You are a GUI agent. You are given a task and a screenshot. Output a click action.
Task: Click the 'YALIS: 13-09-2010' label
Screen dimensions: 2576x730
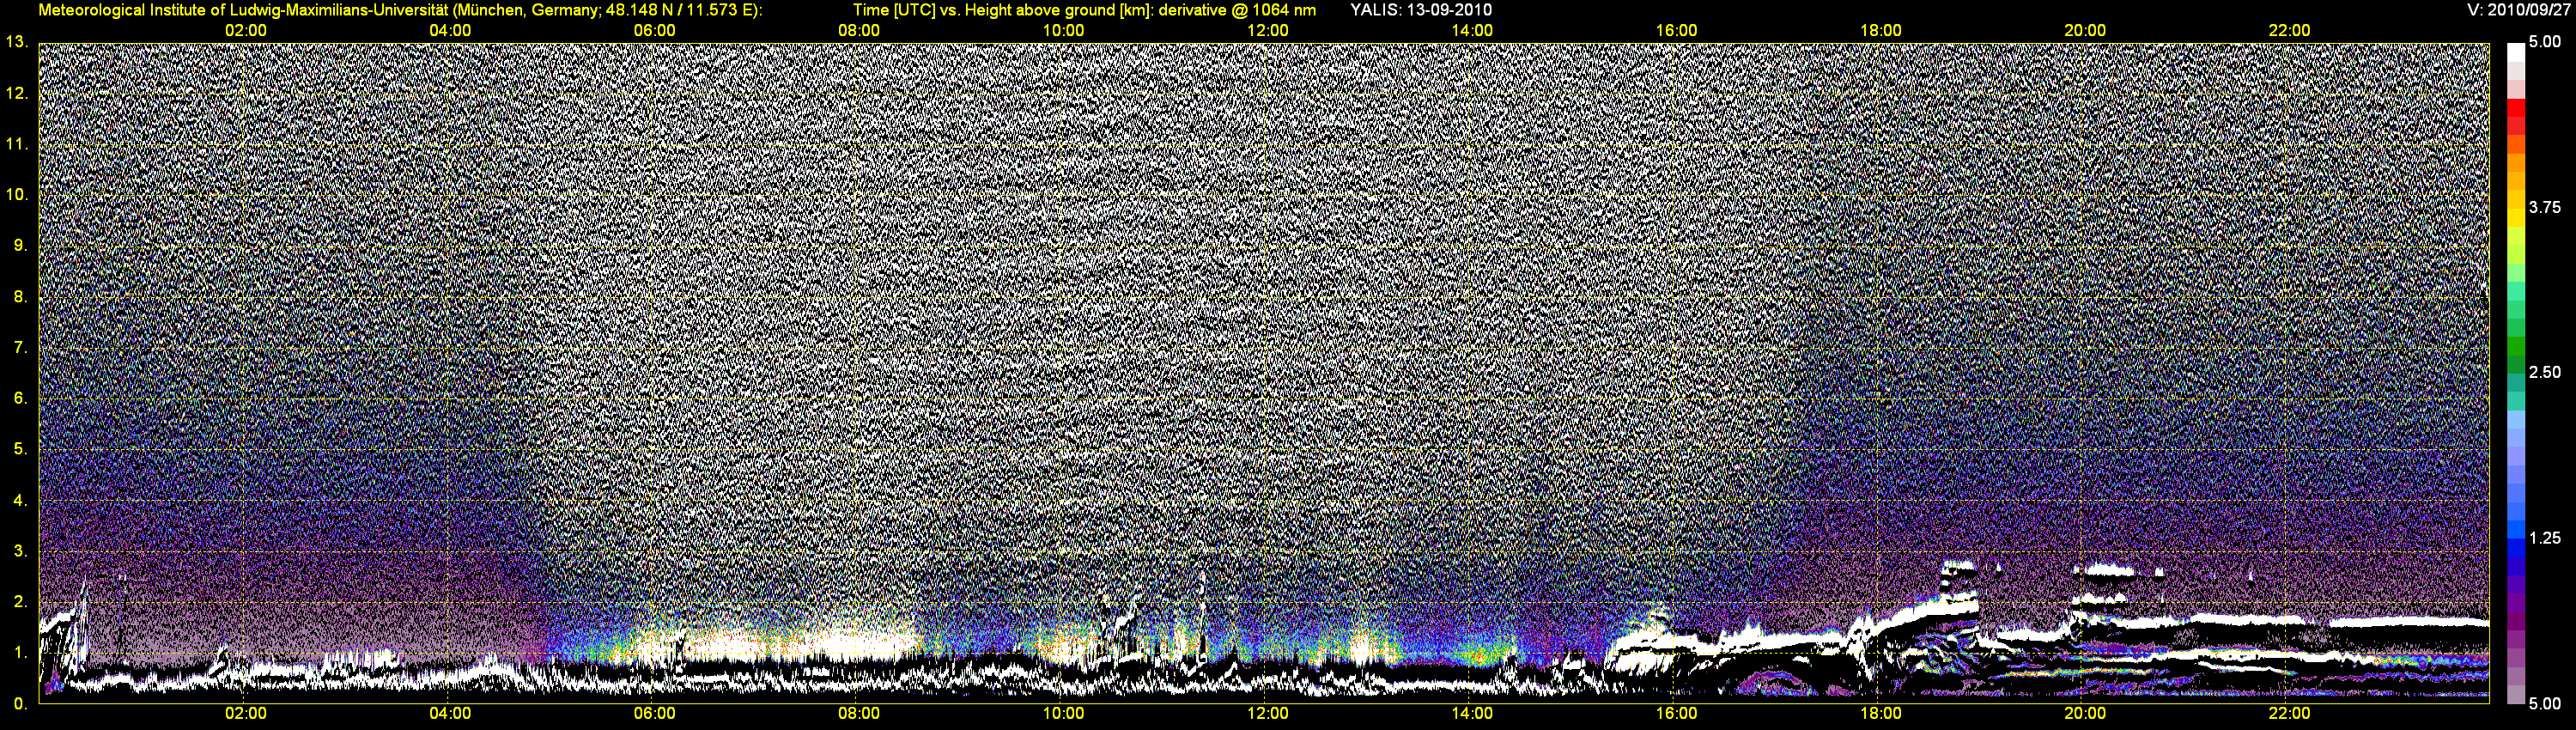pos(1420,10)
